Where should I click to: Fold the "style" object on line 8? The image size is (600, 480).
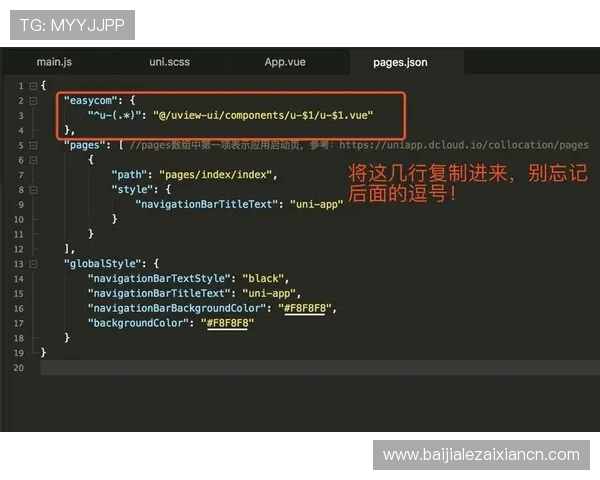pyautogui.click(x=33, y=189)
